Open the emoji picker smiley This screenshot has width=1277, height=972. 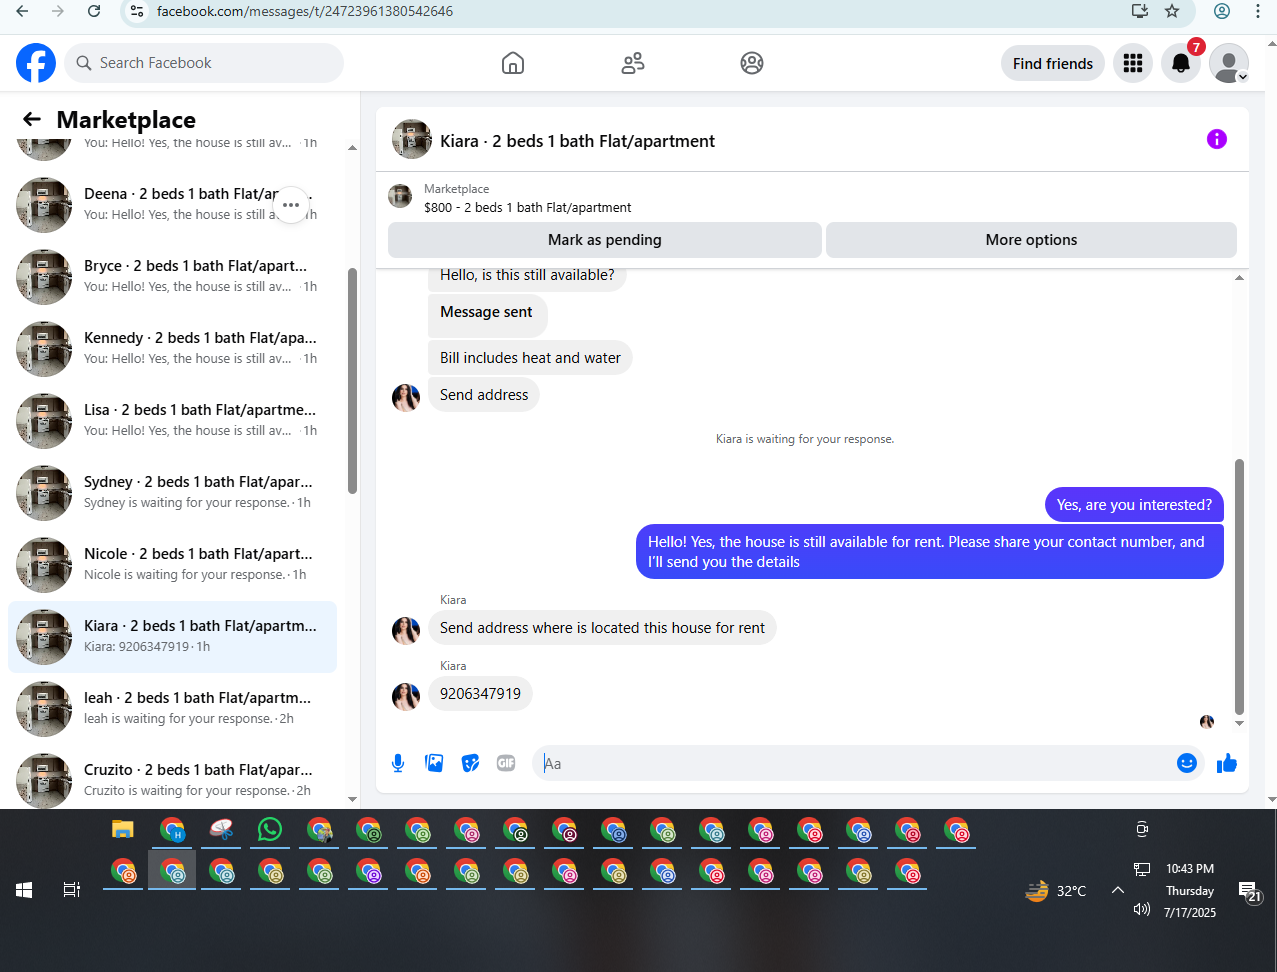click(1187, 763)
